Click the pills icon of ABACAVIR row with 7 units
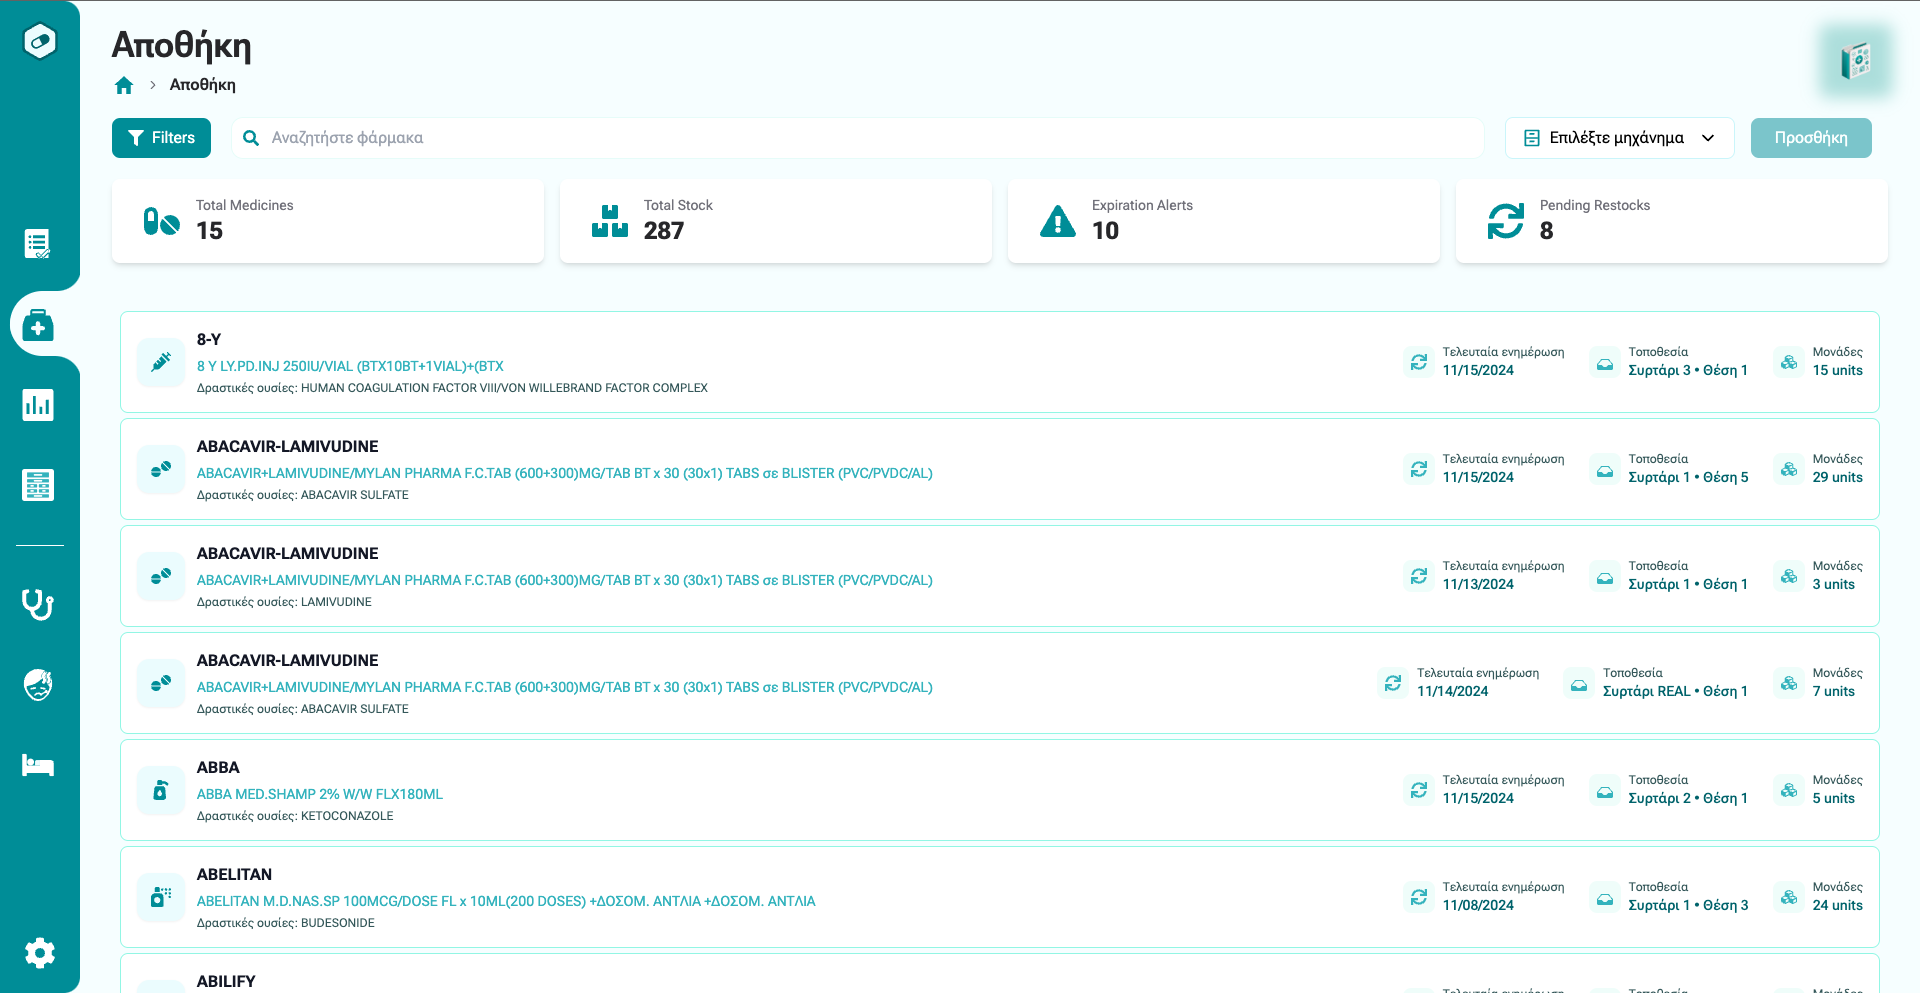The width and height of the screenshot is (1920, 993). 161,683
